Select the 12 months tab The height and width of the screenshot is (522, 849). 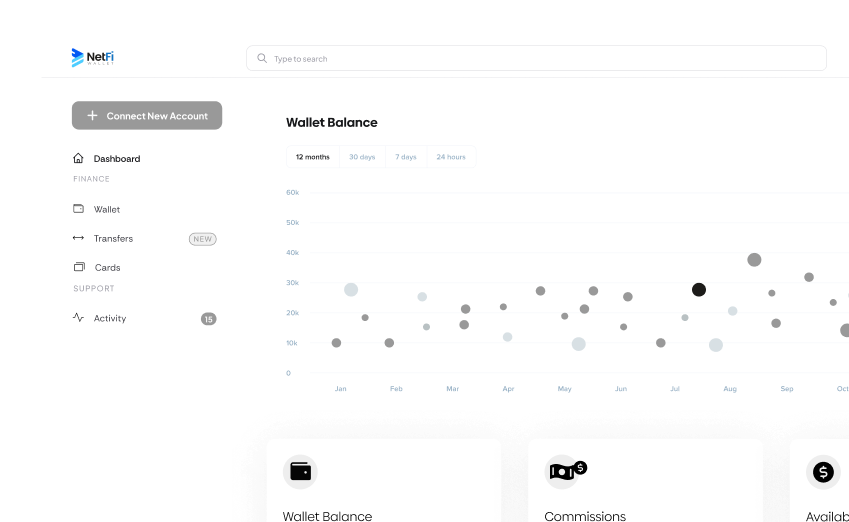(312, 157)
